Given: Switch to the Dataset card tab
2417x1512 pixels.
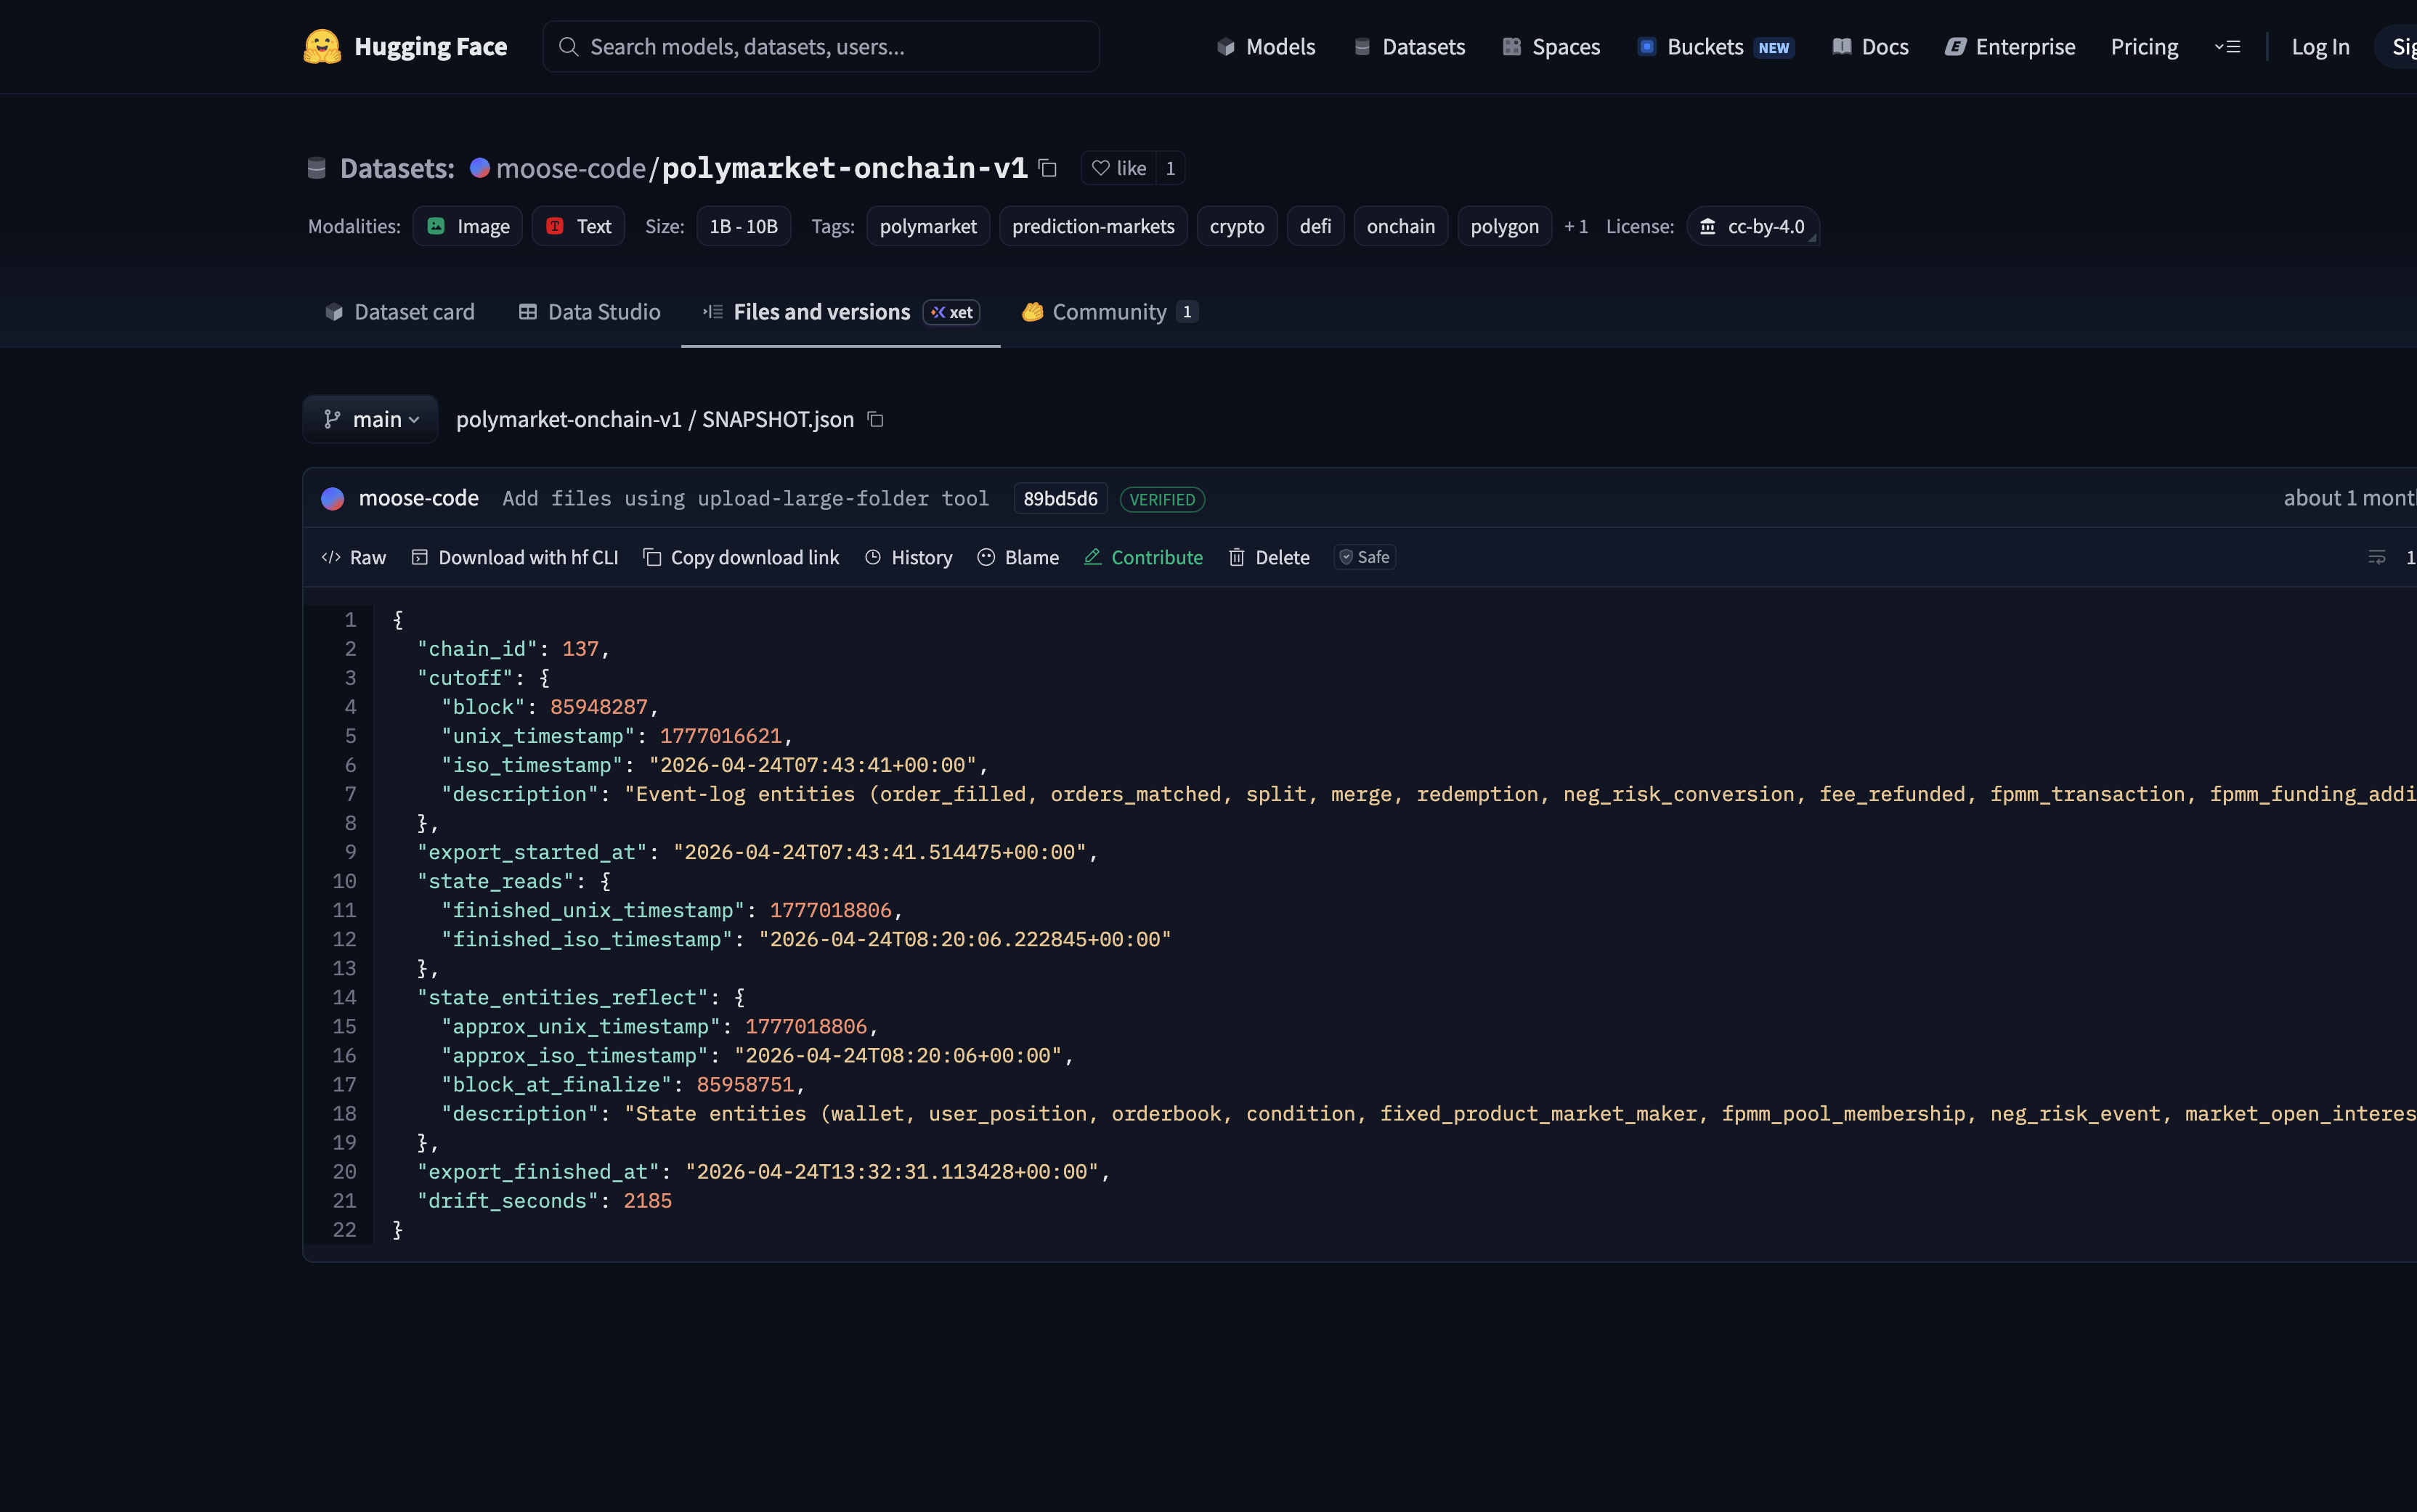Looking at the screenshot, I should click(x=399, y=312).
